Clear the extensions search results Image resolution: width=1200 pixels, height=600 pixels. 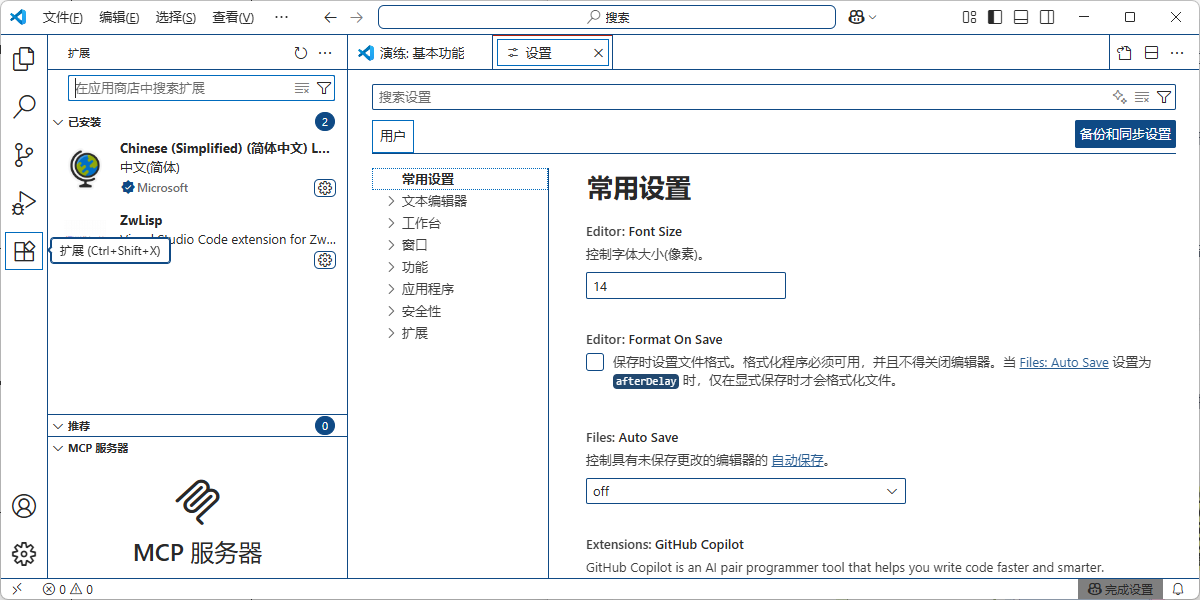coord(302,88)
